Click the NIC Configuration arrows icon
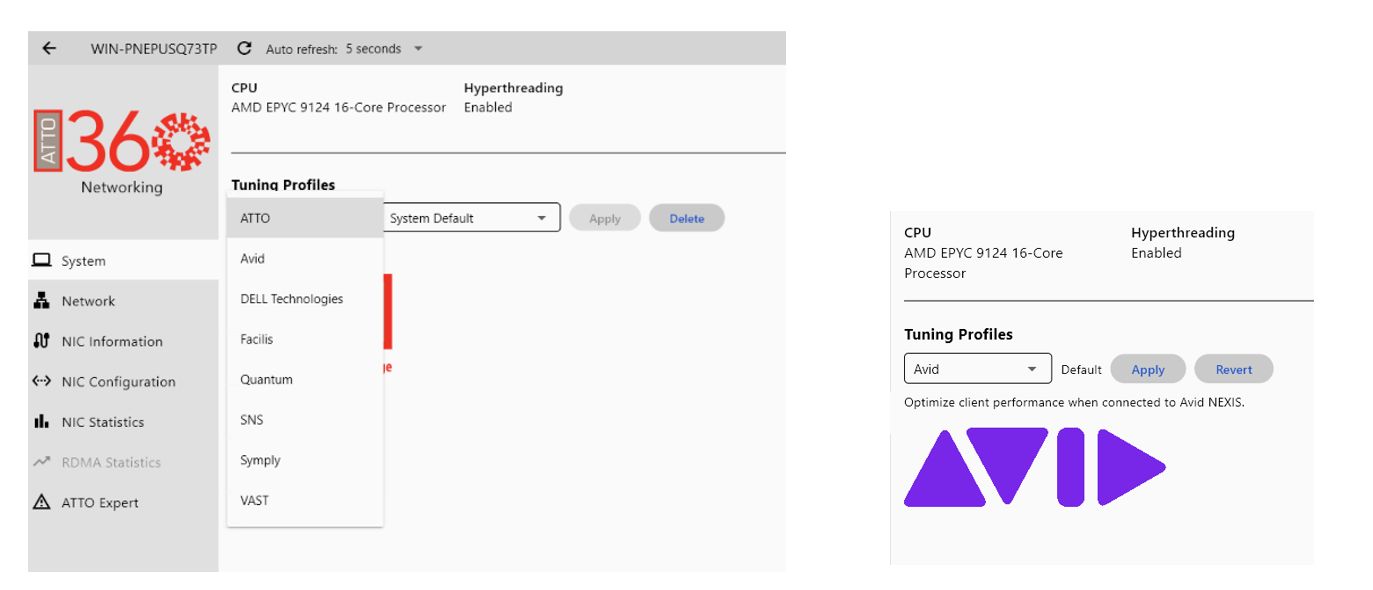1373x590 pixels. point(42,381)
